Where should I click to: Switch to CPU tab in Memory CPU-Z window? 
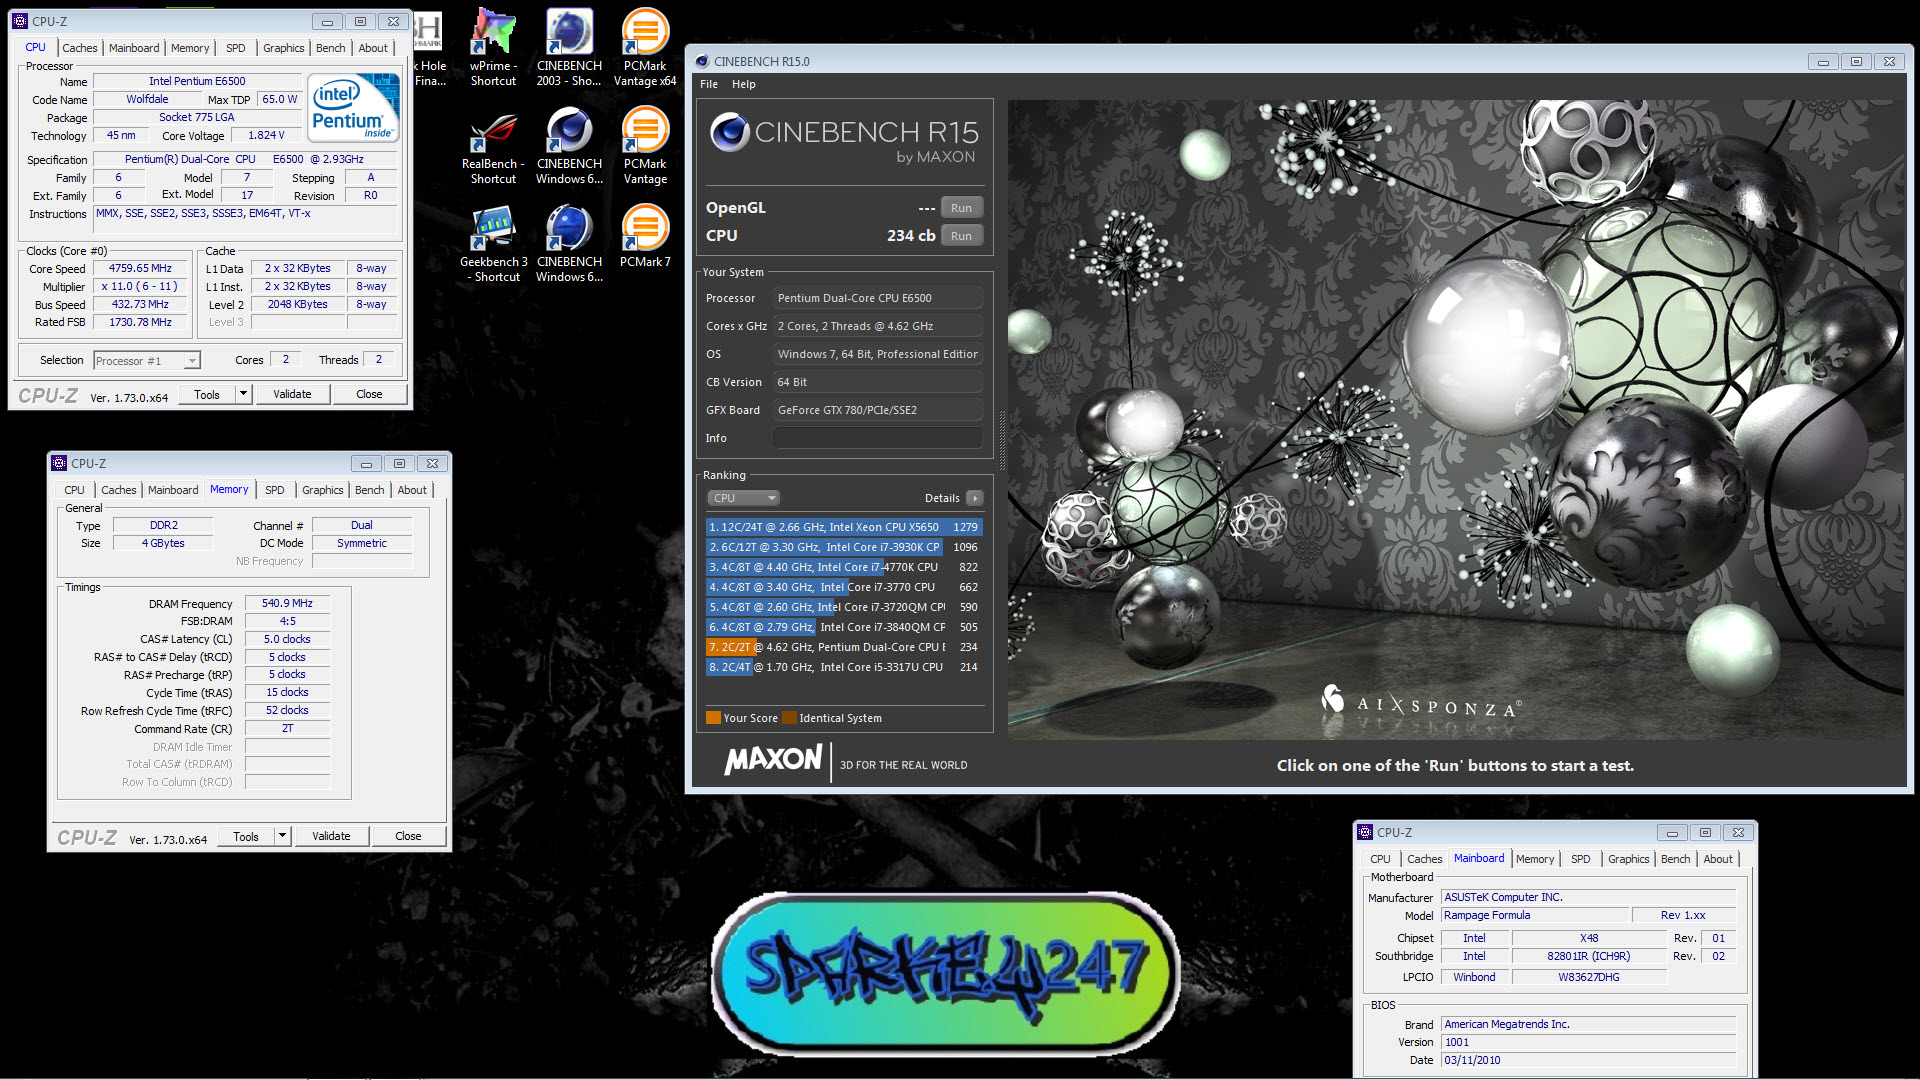click(x=74, y=490)
